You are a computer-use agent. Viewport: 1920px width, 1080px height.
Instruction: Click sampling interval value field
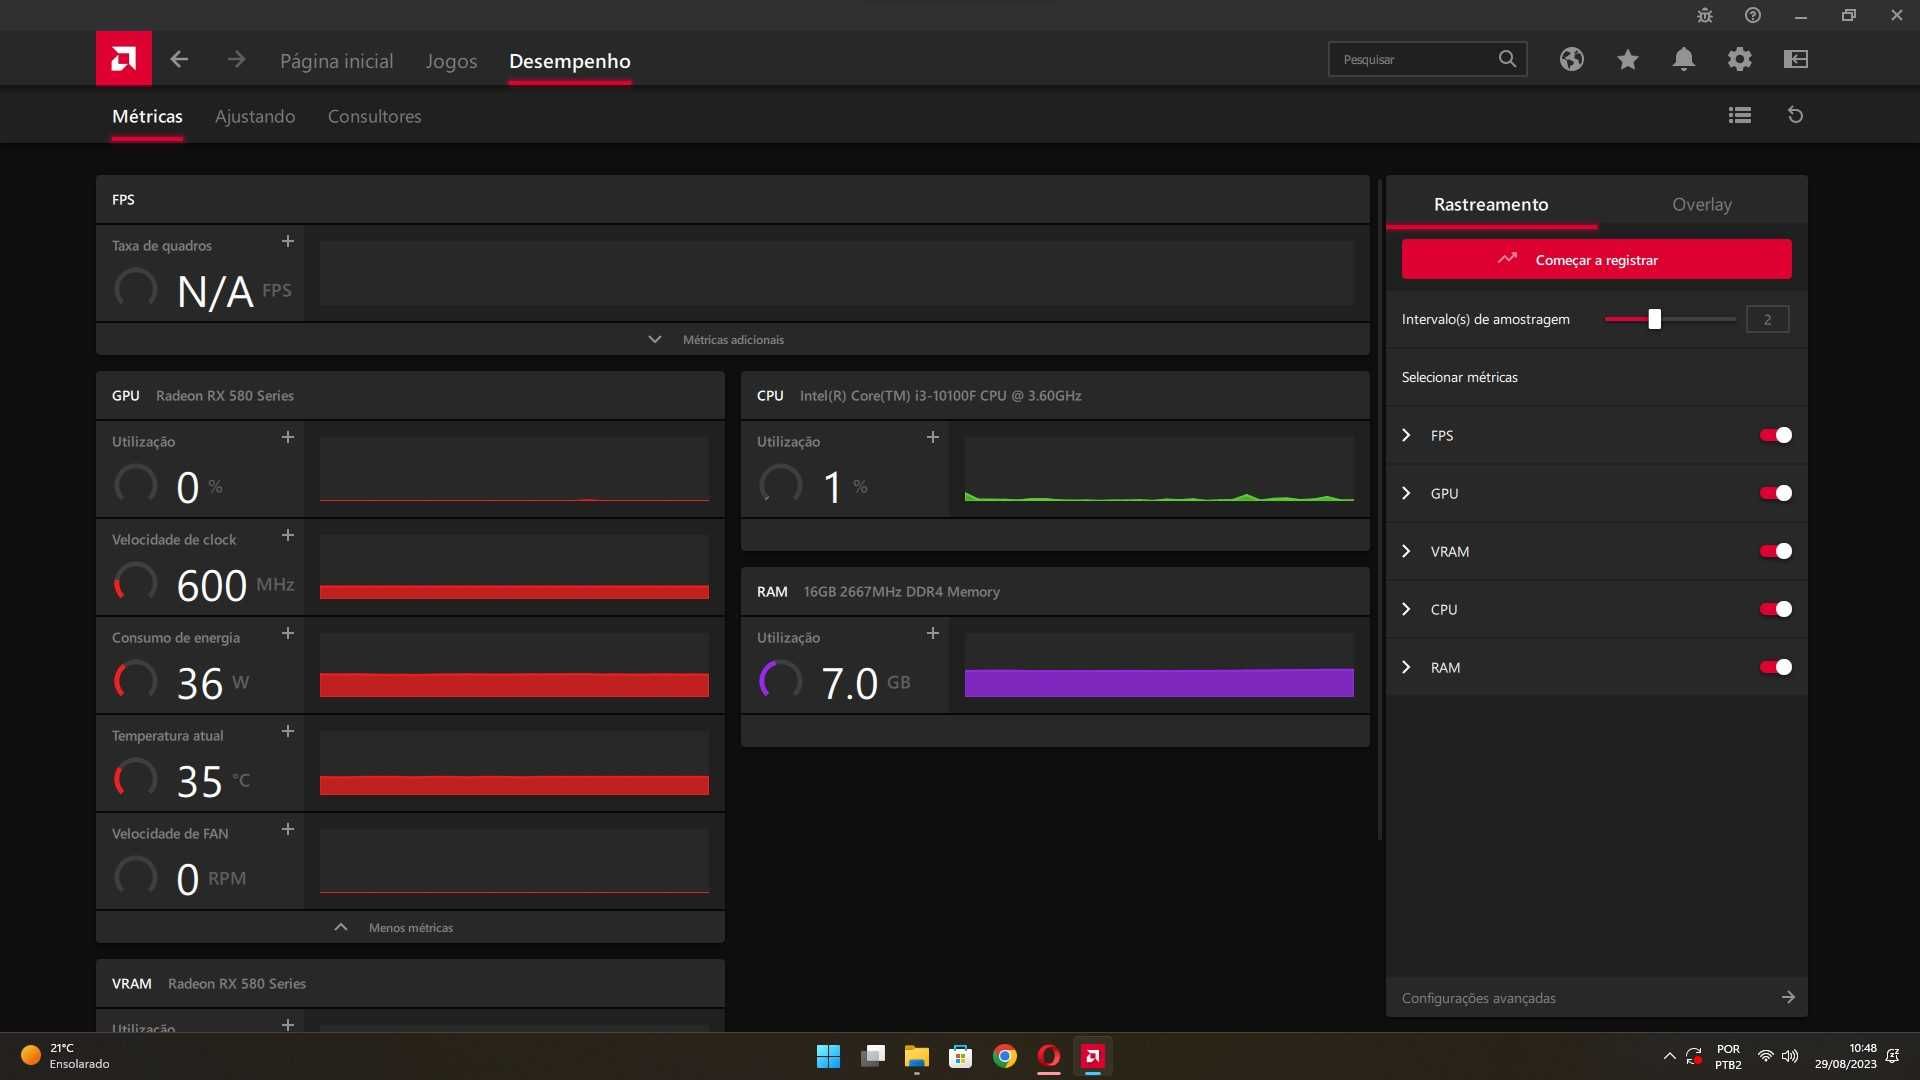1767,319
